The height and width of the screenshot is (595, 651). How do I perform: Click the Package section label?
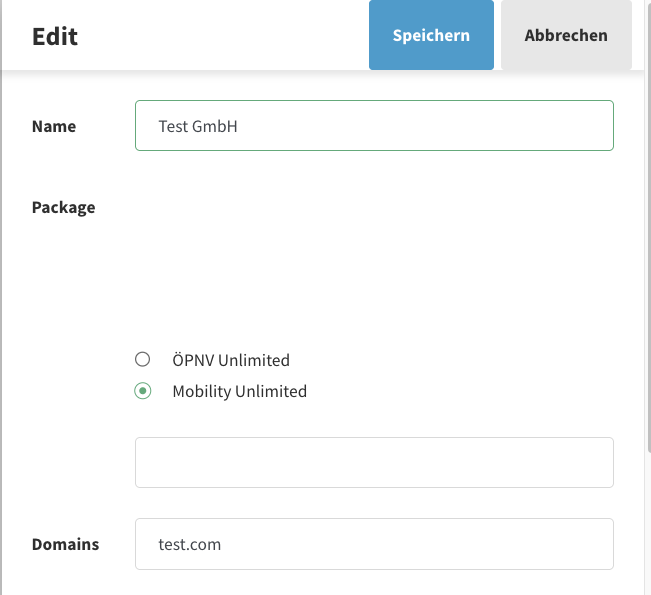click(64, 208)
